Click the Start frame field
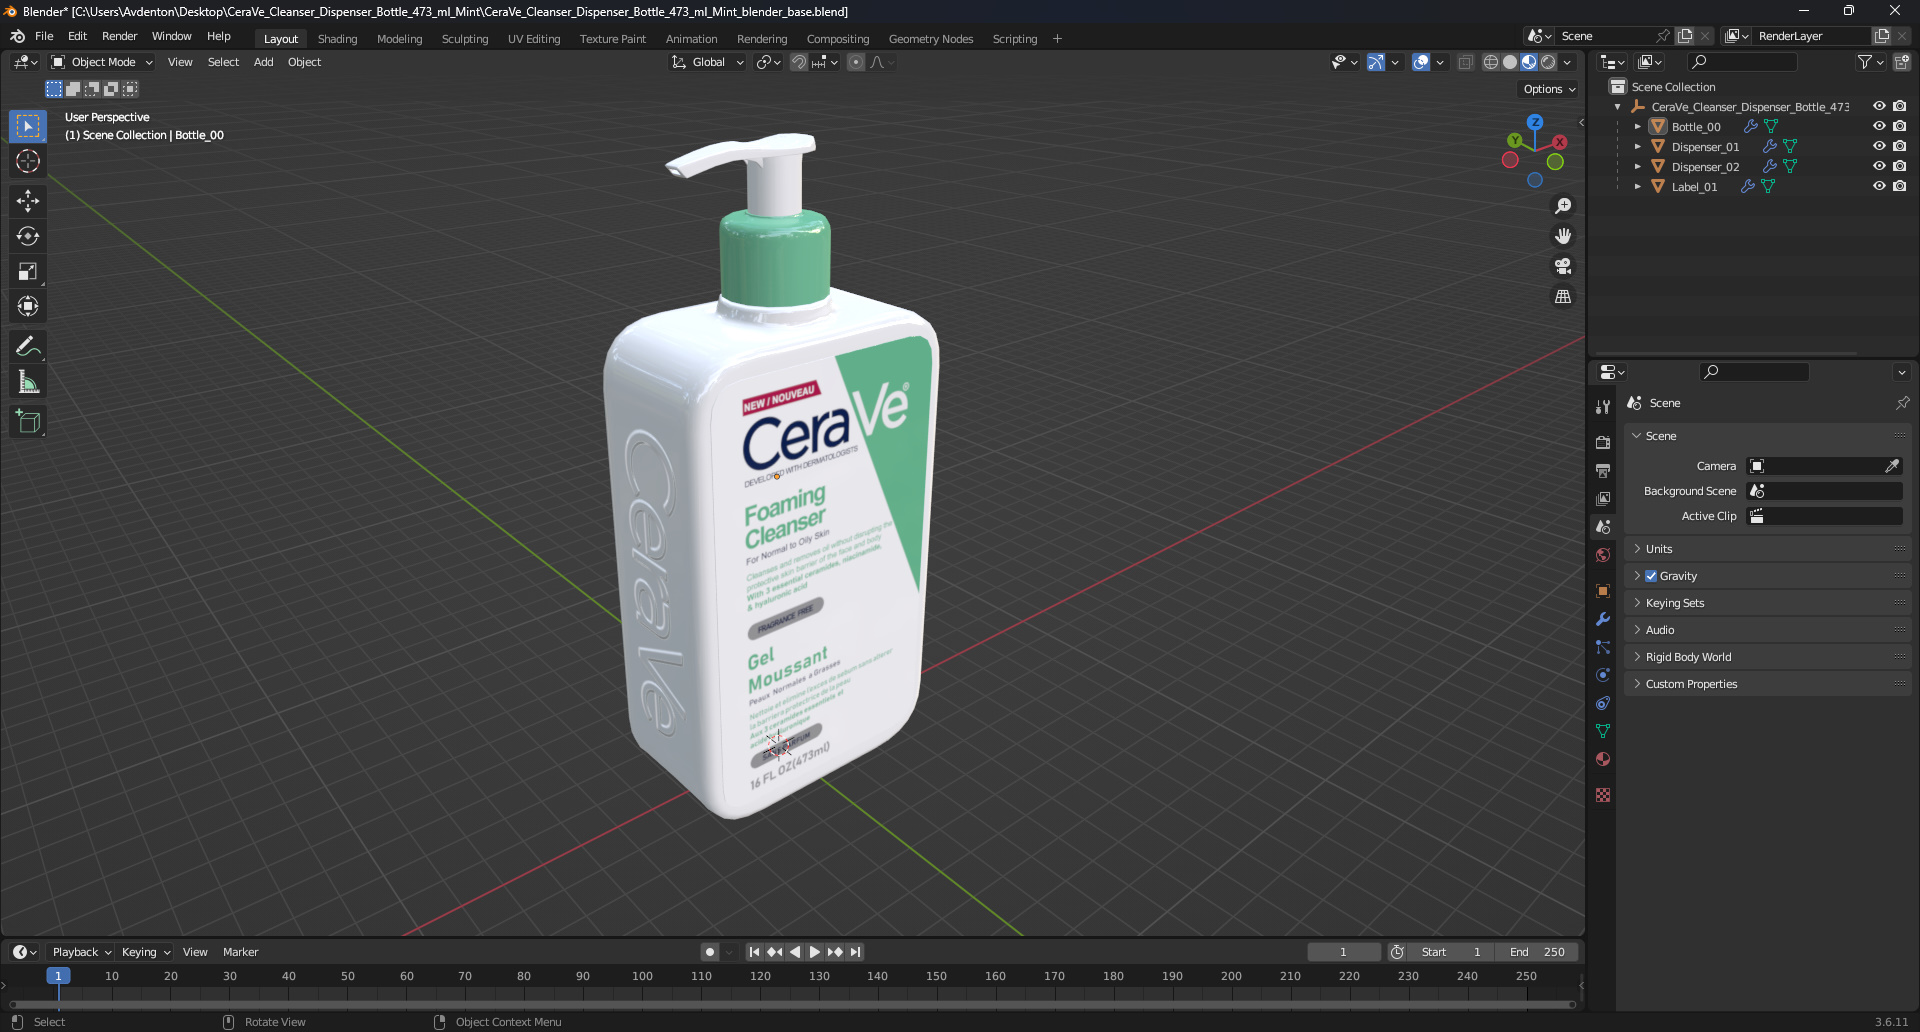 pos(1450,952)
